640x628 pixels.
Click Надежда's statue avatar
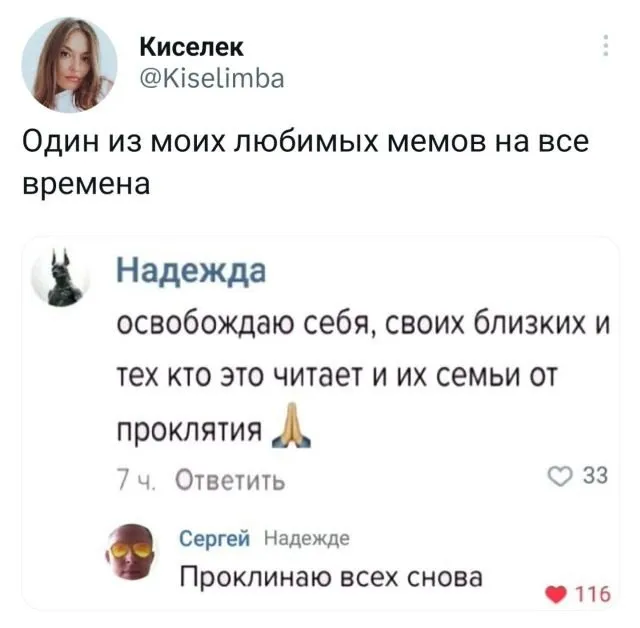pos(62,276)
